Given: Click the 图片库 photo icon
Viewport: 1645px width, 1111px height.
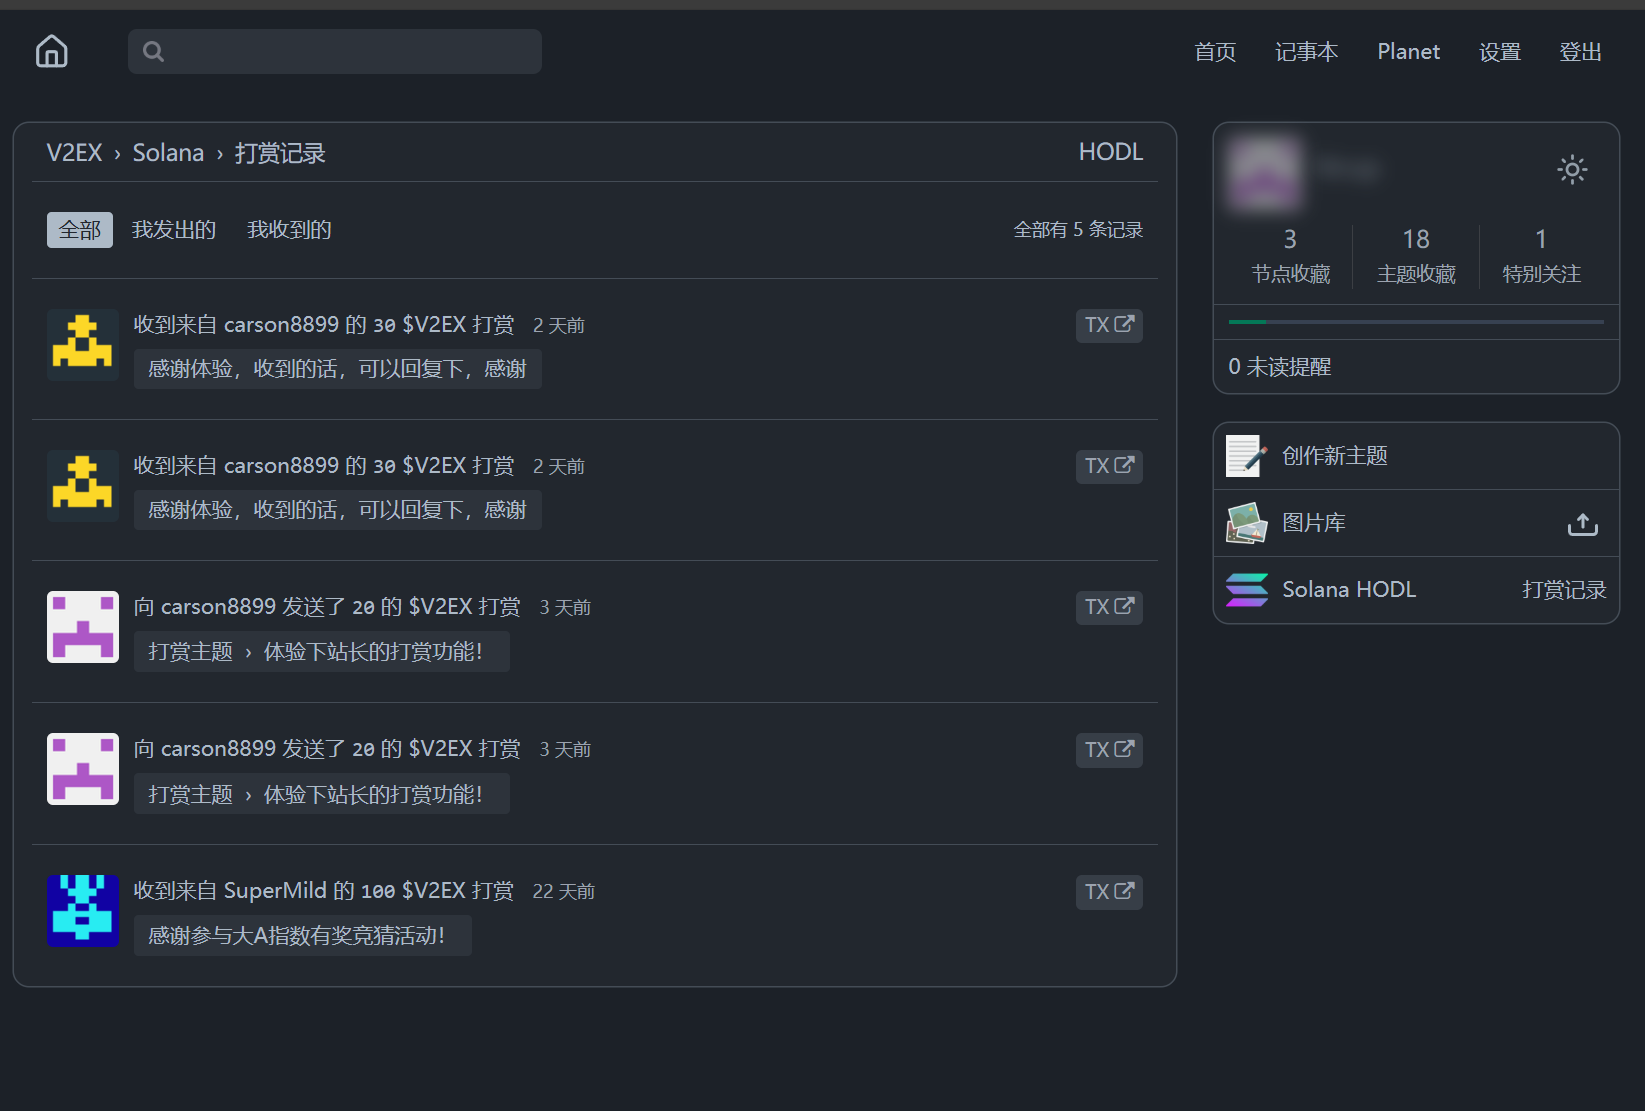Looking at the screenshot, I should coord(1247,523).
